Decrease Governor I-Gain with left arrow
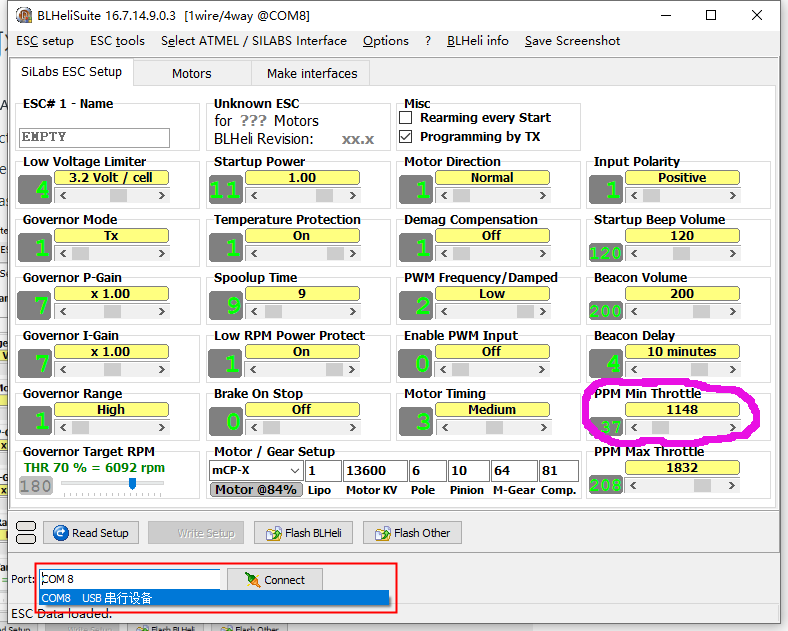 click(63, 370)
